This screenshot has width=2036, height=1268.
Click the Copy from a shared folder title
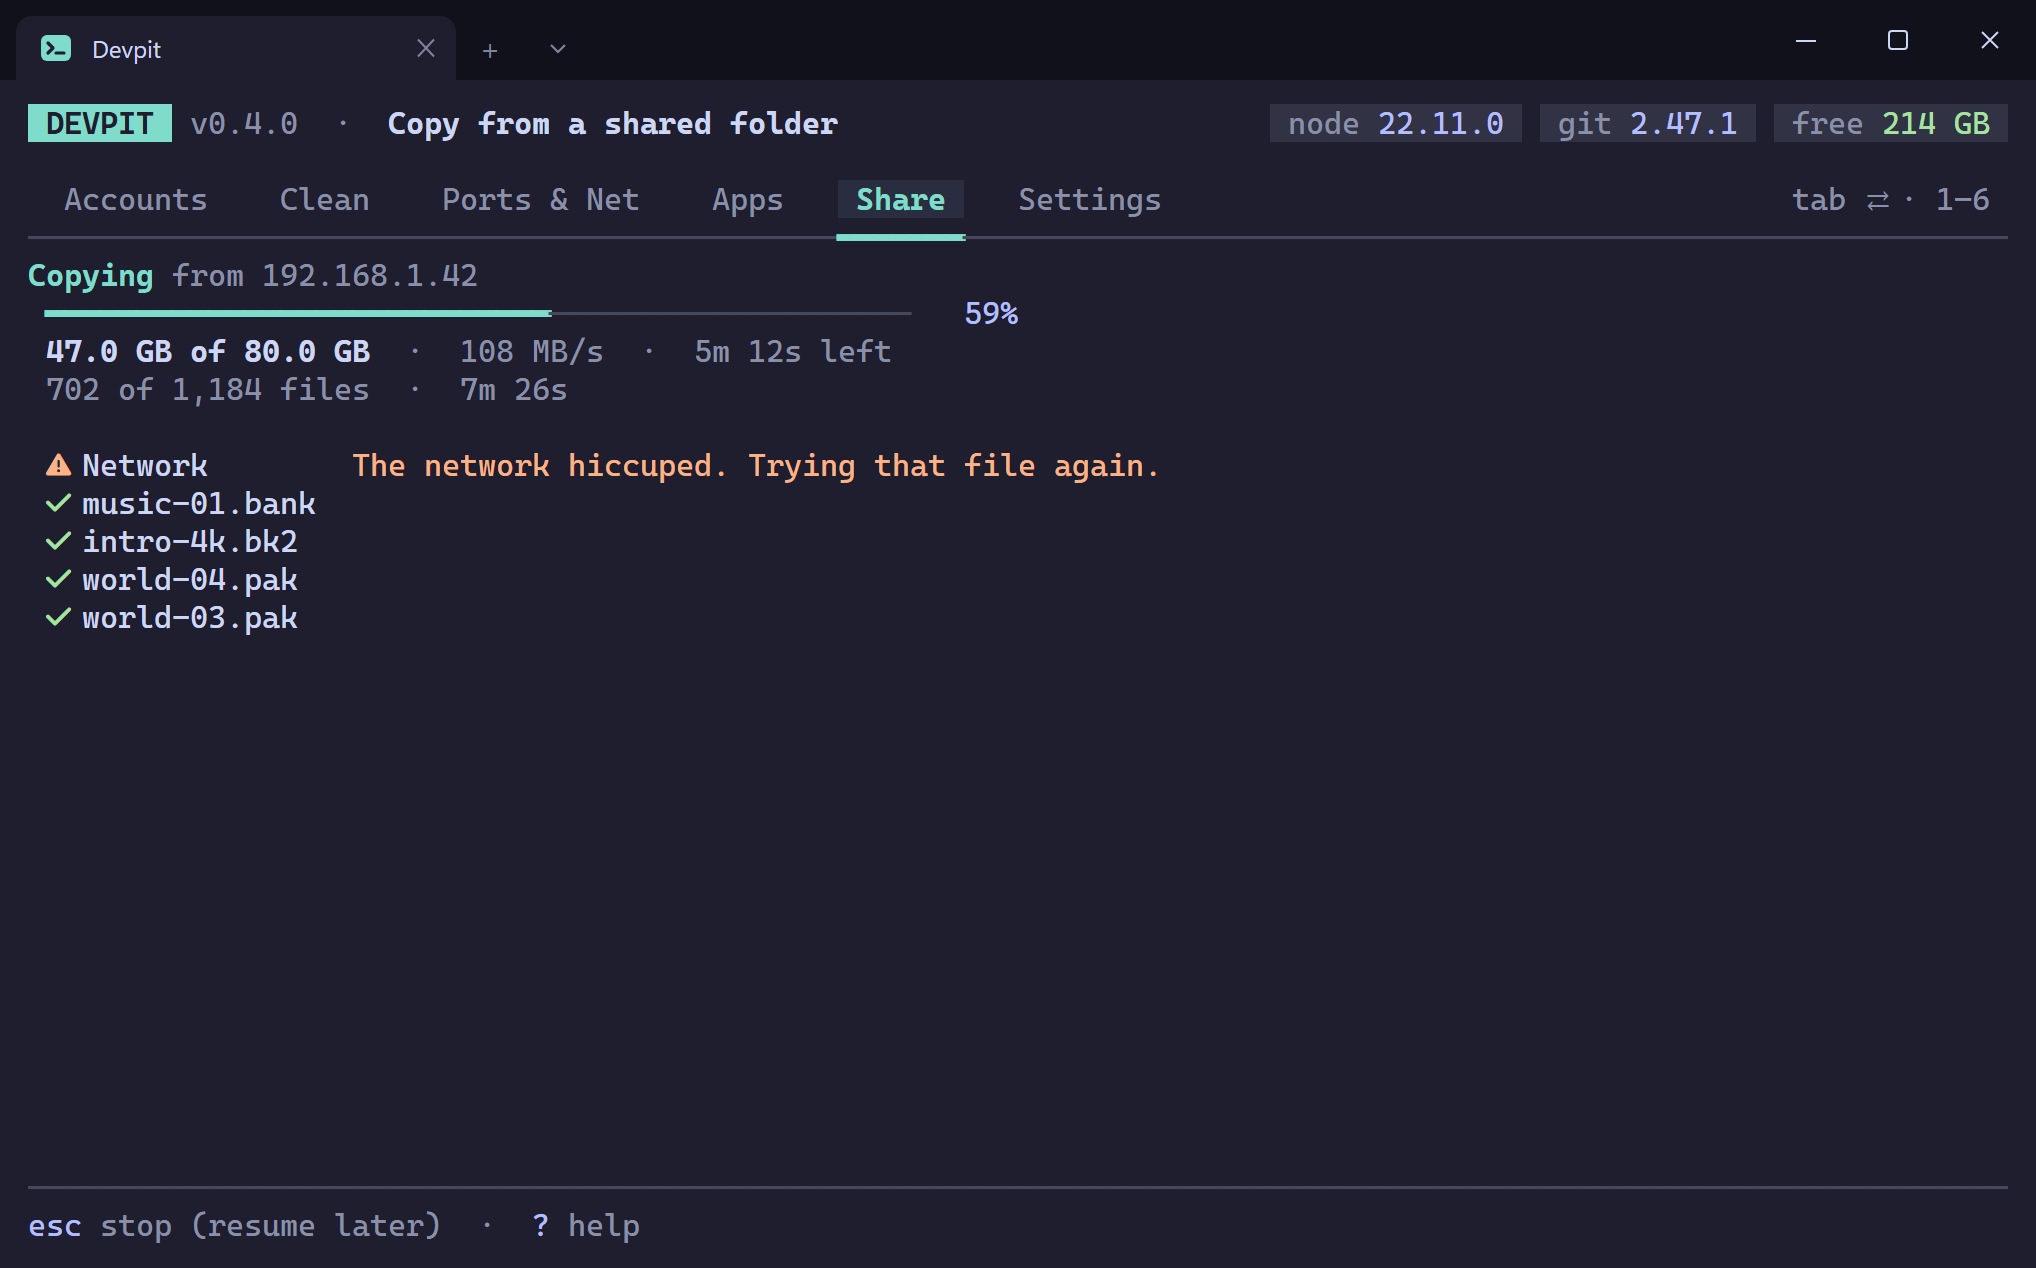[x=613, y=123]
